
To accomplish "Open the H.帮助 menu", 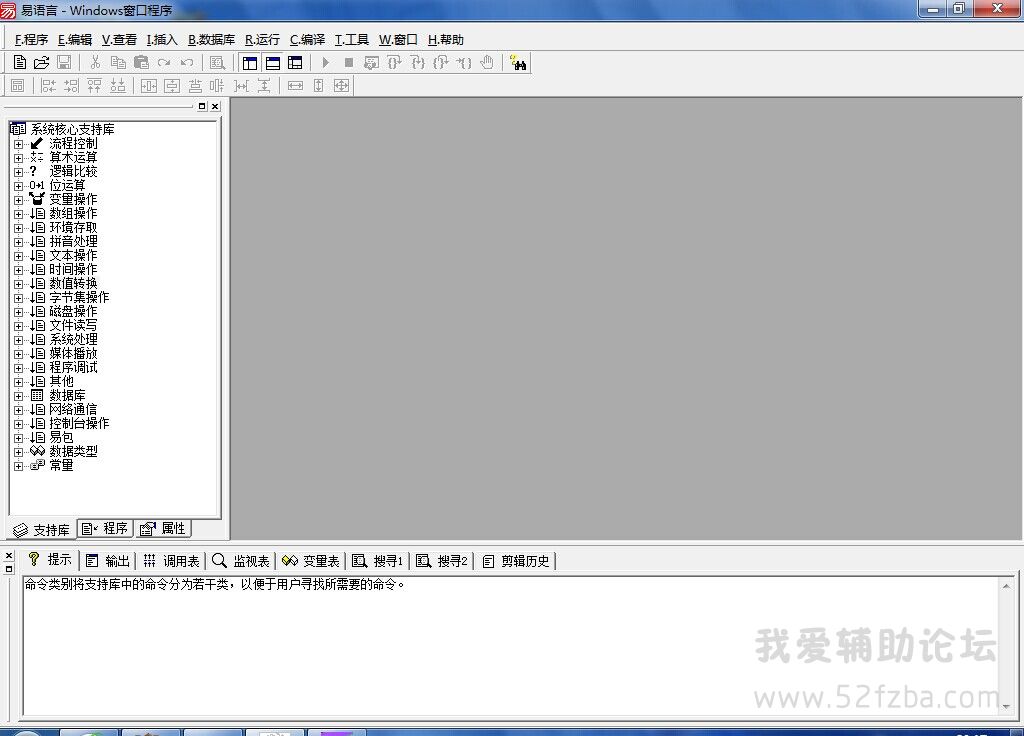I will (x=445, y=40).
